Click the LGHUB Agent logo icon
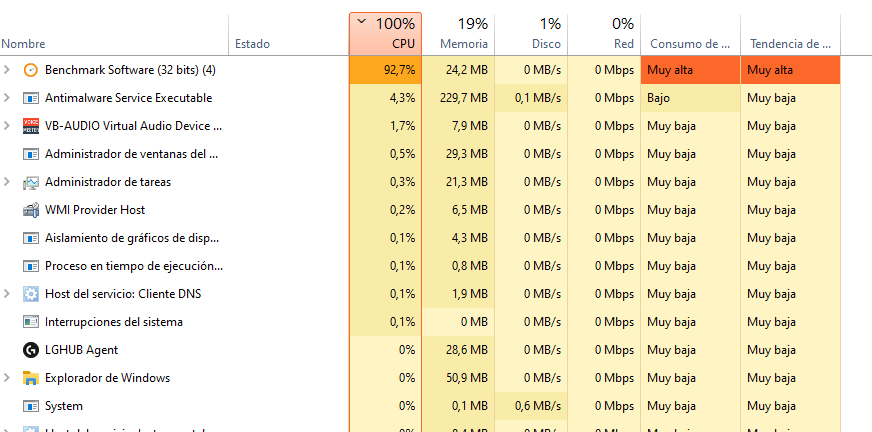The height and width of the screenshot is (432, 872). tap(31, 350)
